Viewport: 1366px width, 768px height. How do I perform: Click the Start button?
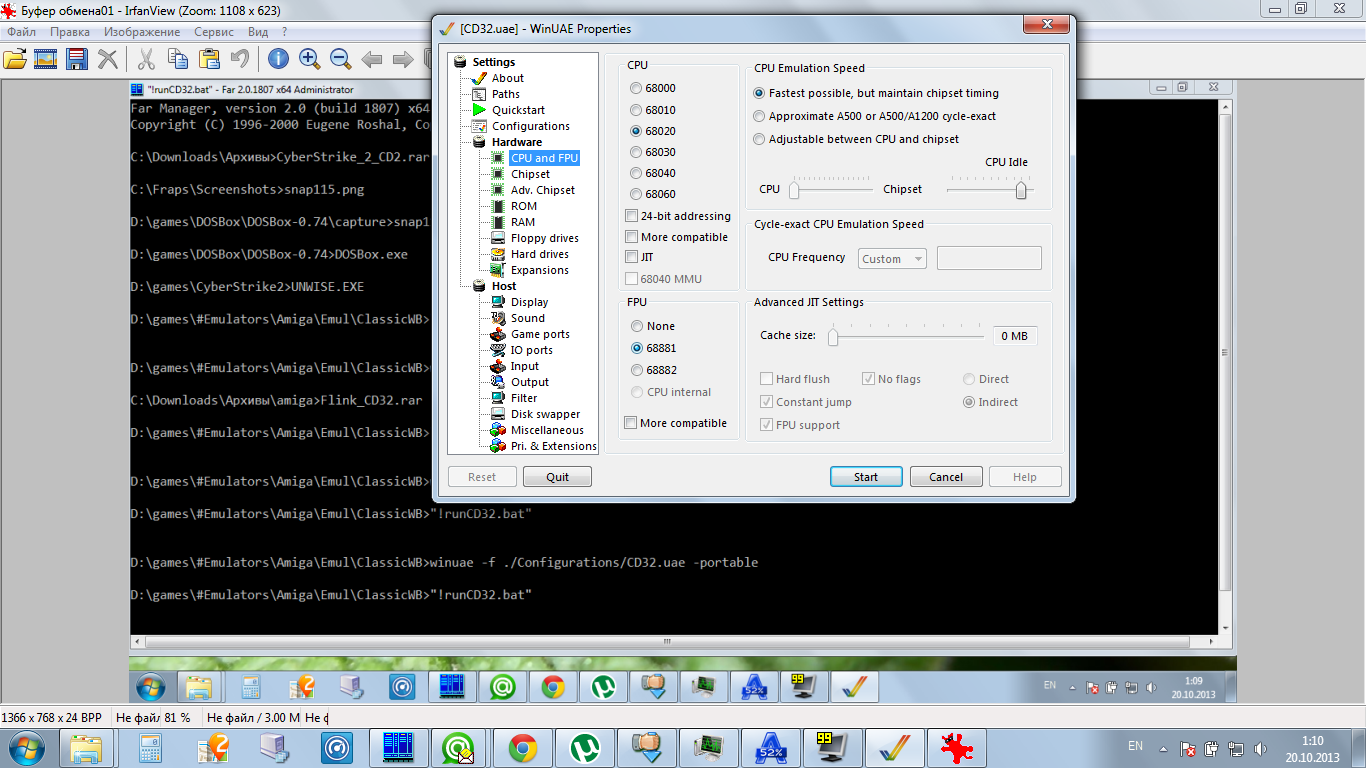pos(866,477)
